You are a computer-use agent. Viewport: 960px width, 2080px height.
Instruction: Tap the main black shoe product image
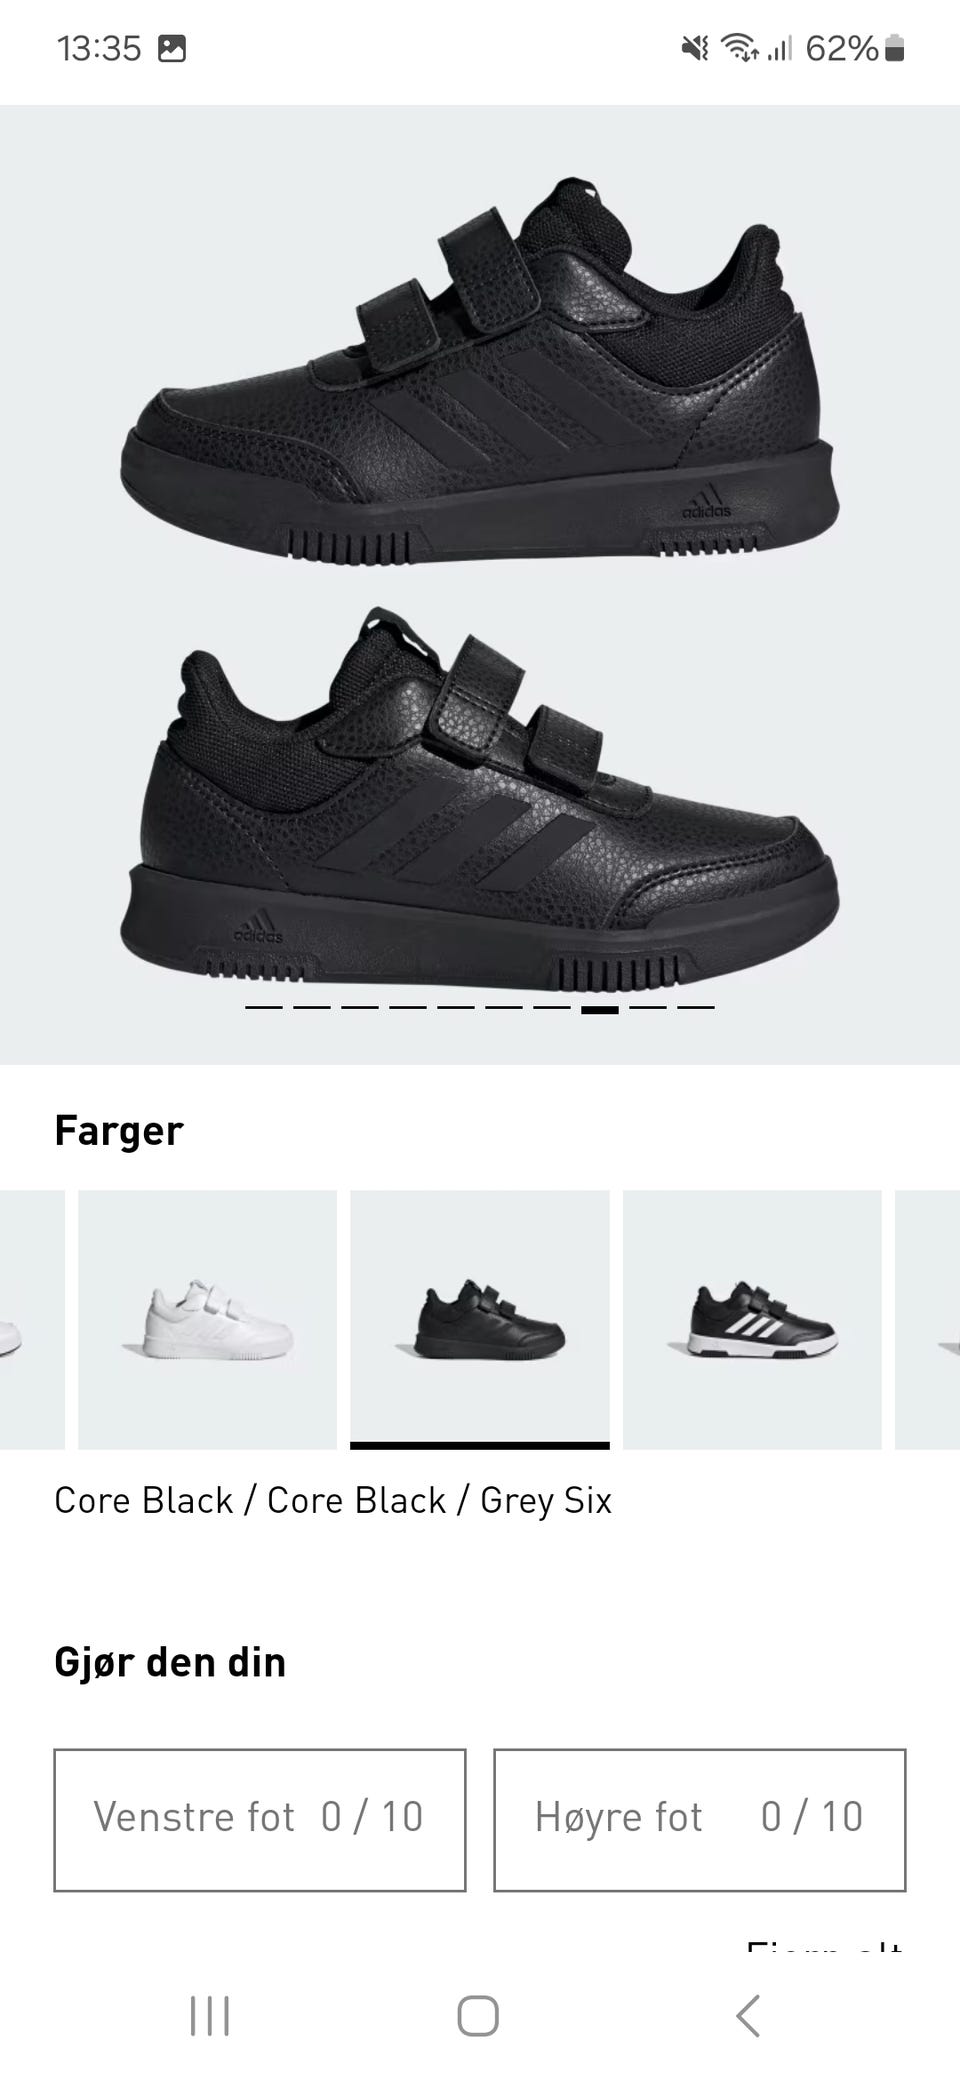click(480, 585)
